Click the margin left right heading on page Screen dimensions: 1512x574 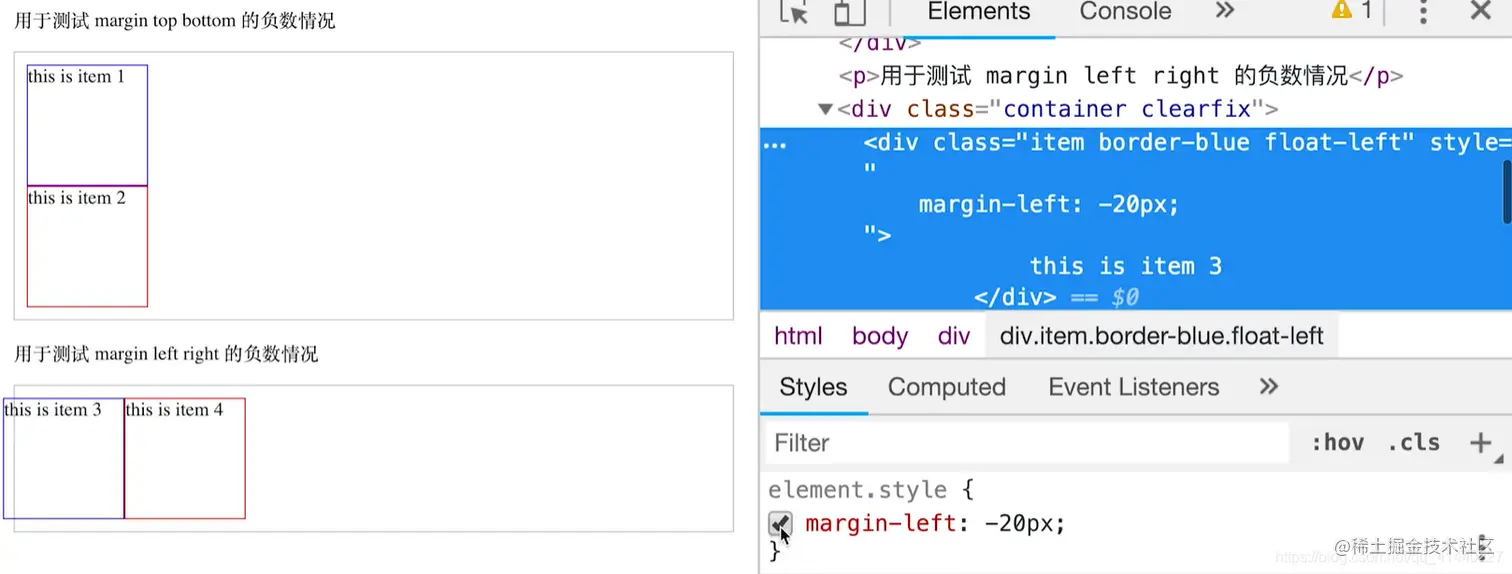(166, 354)
